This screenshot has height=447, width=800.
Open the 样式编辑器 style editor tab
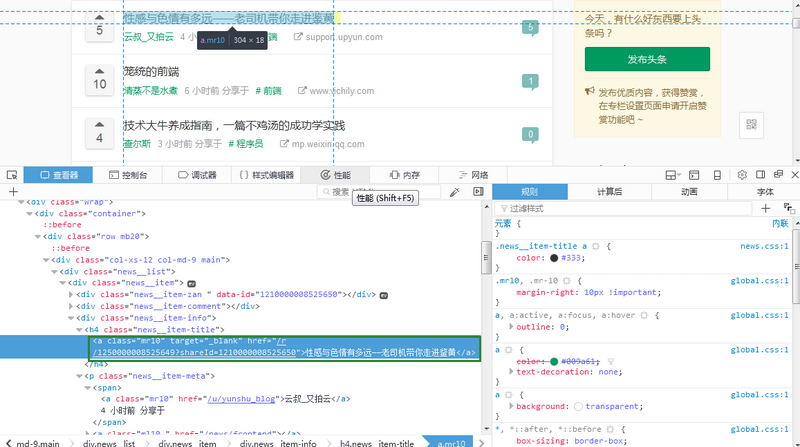pos(266,175)
